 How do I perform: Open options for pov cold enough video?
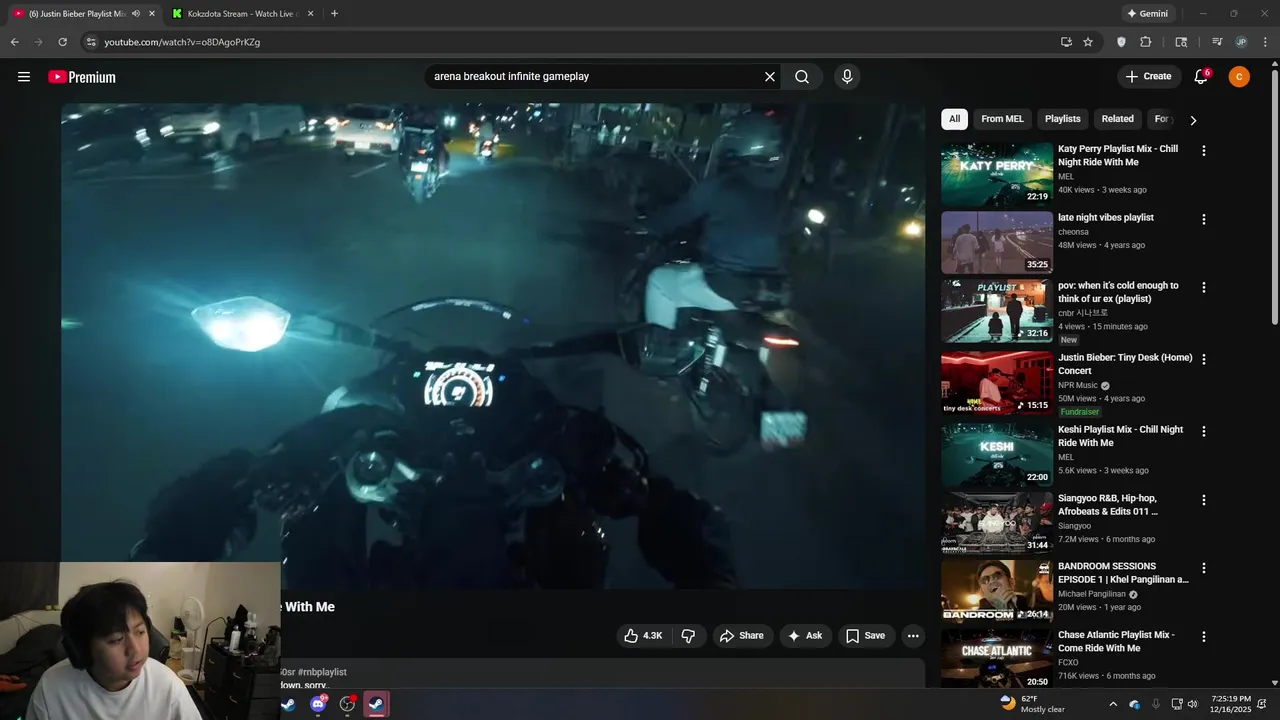1204,287
